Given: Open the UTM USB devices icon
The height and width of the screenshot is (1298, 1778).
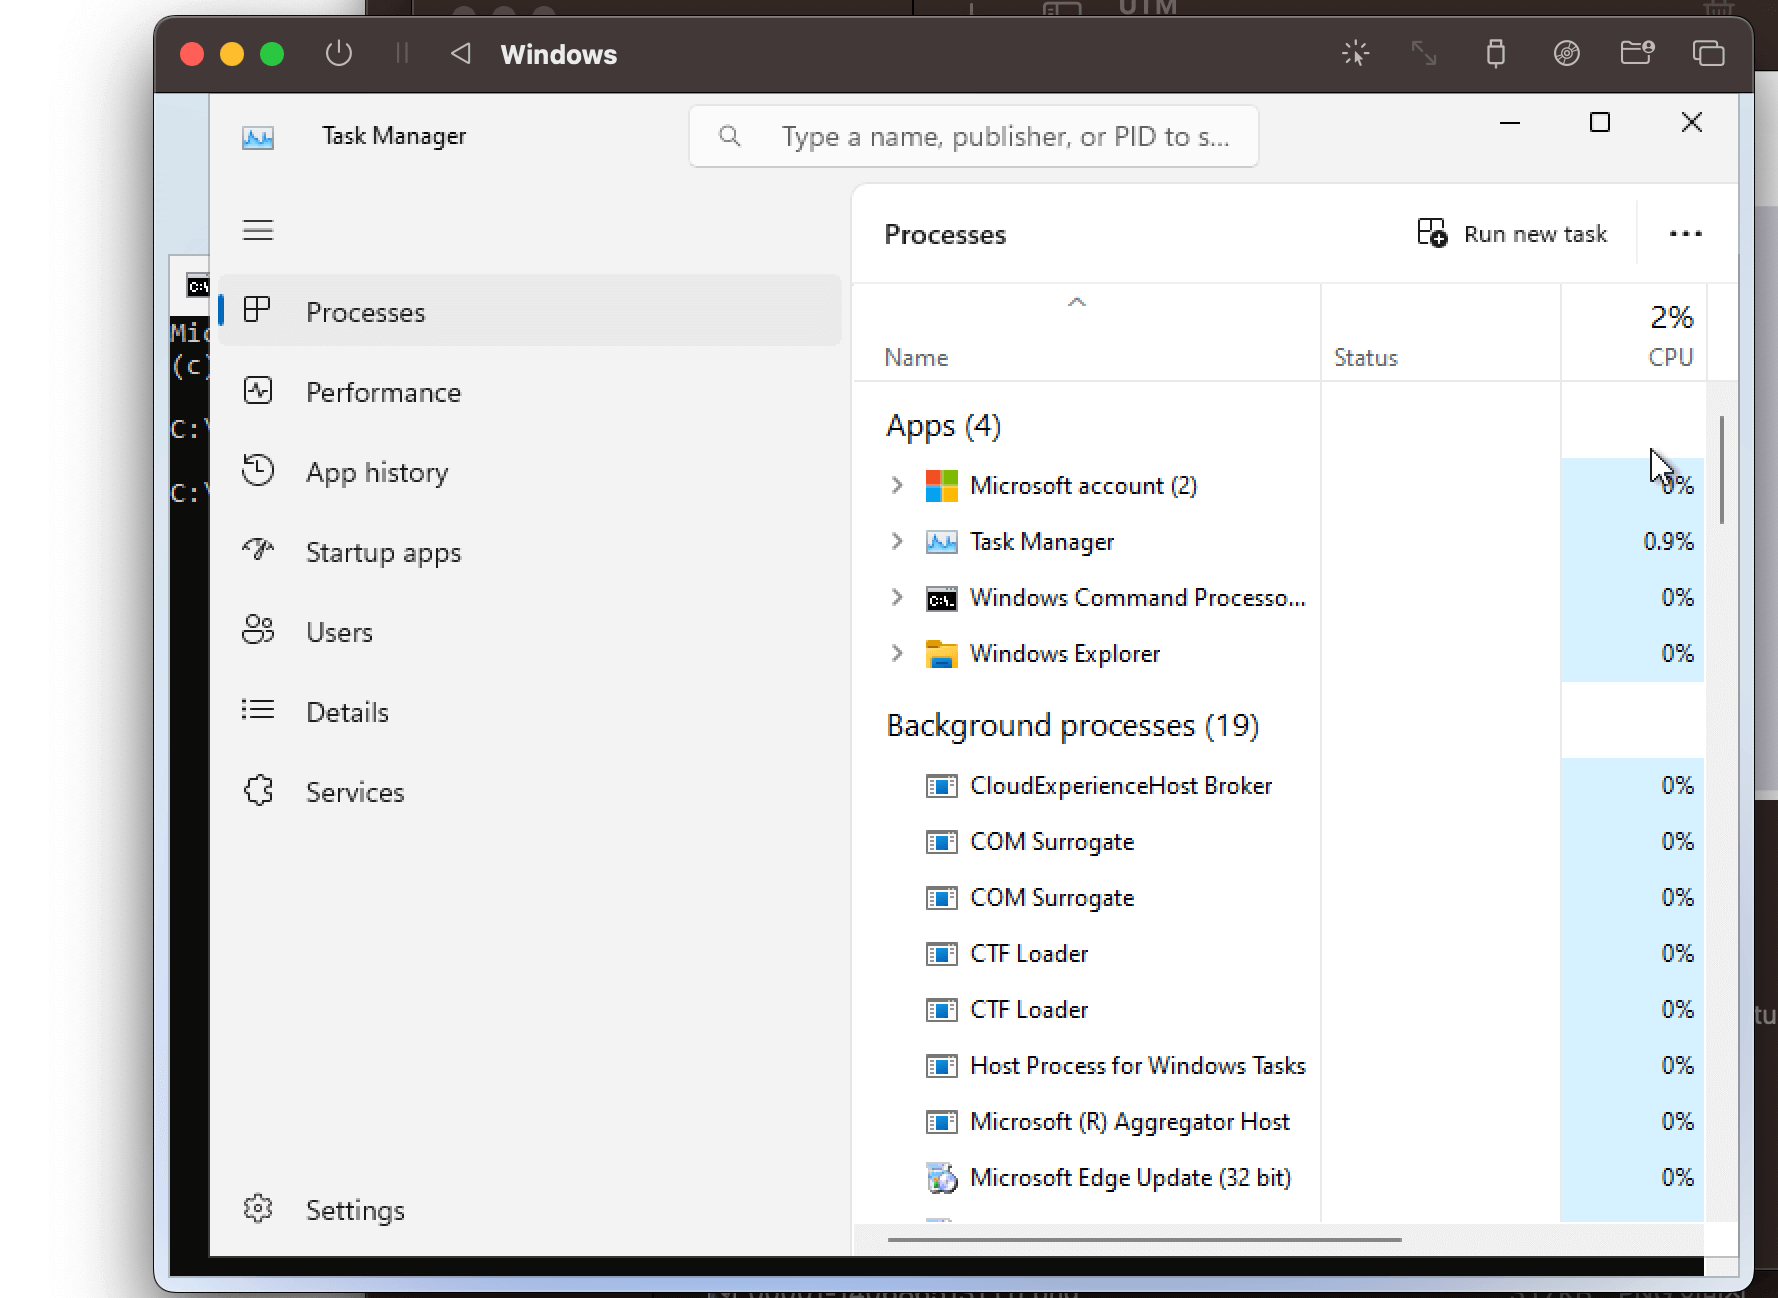Looking at the screenshot, I should pos(1495,53).
